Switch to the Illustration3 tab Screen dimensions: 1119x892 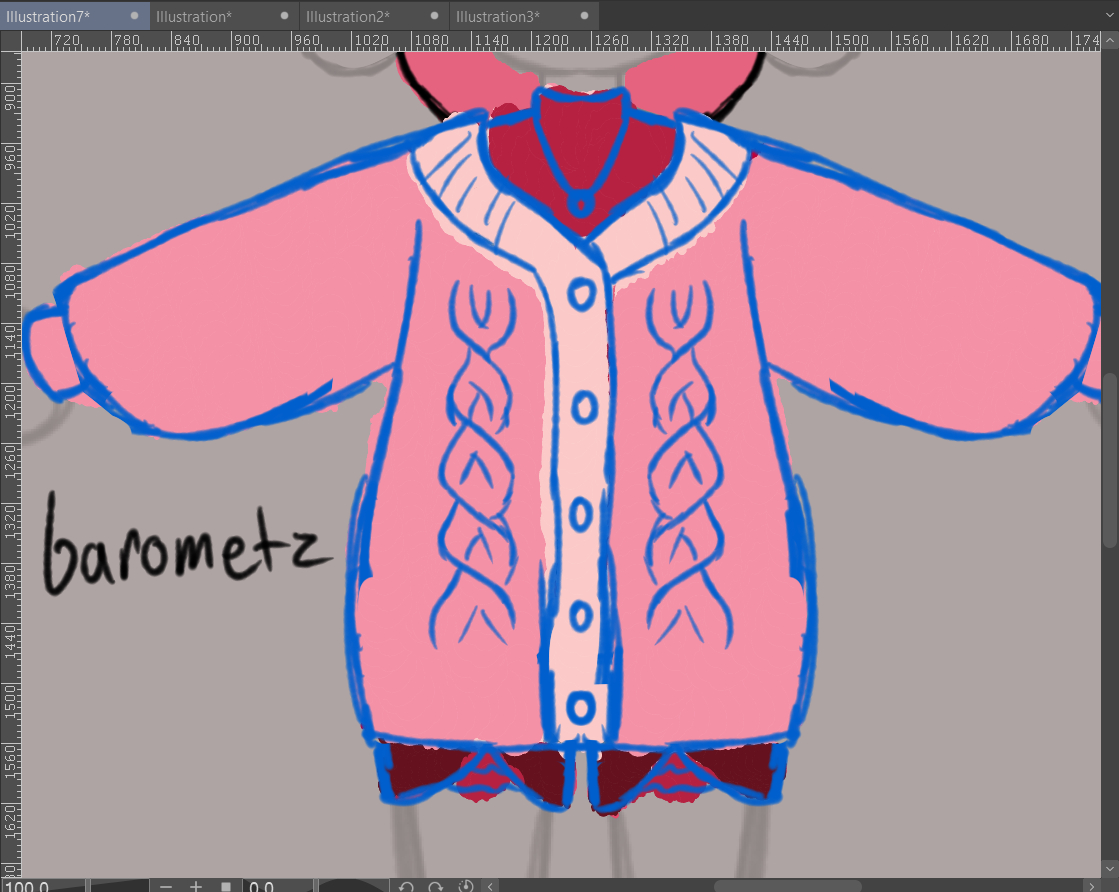tap(498, 16)
